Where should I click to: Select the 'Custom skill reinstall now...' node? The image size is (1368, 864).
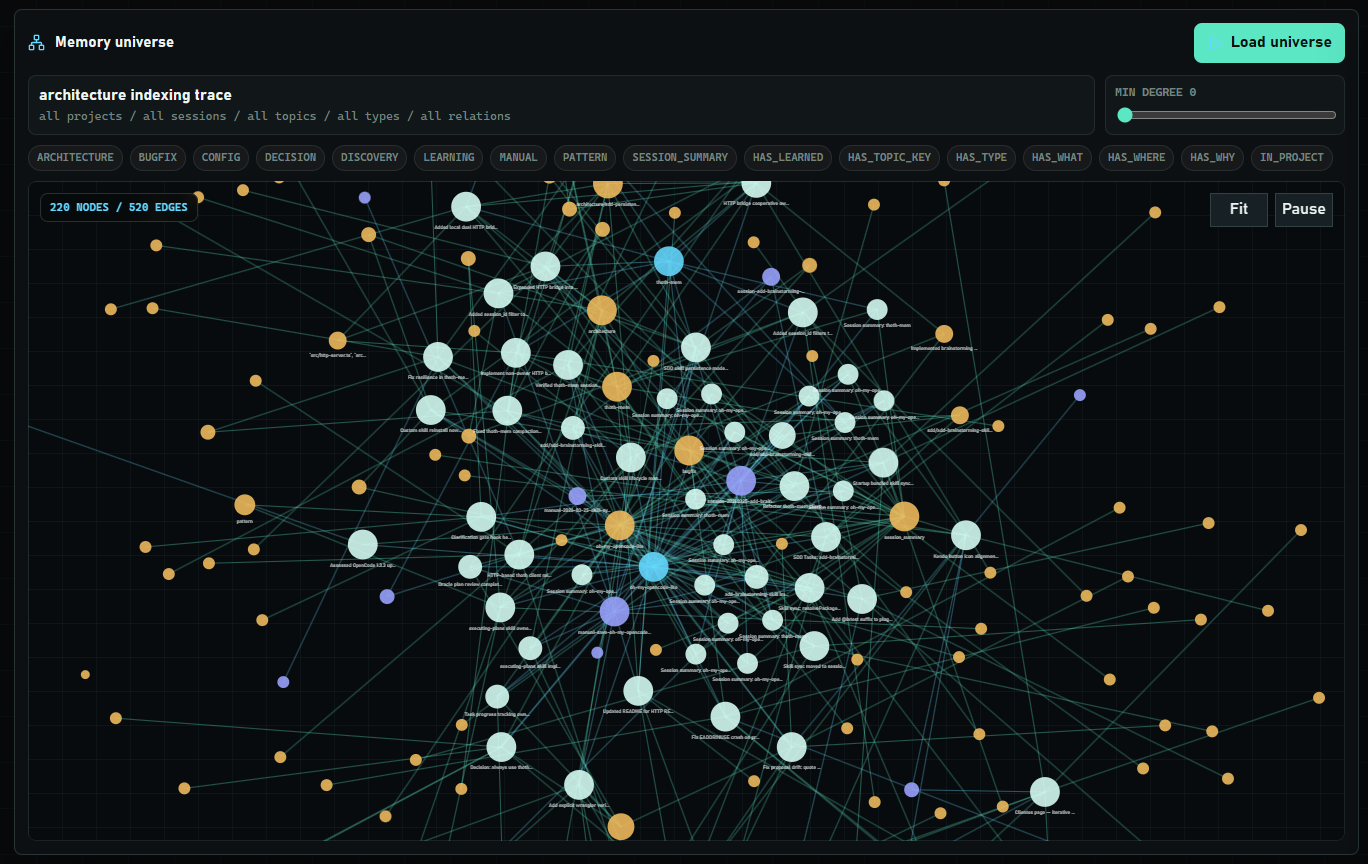431,410
